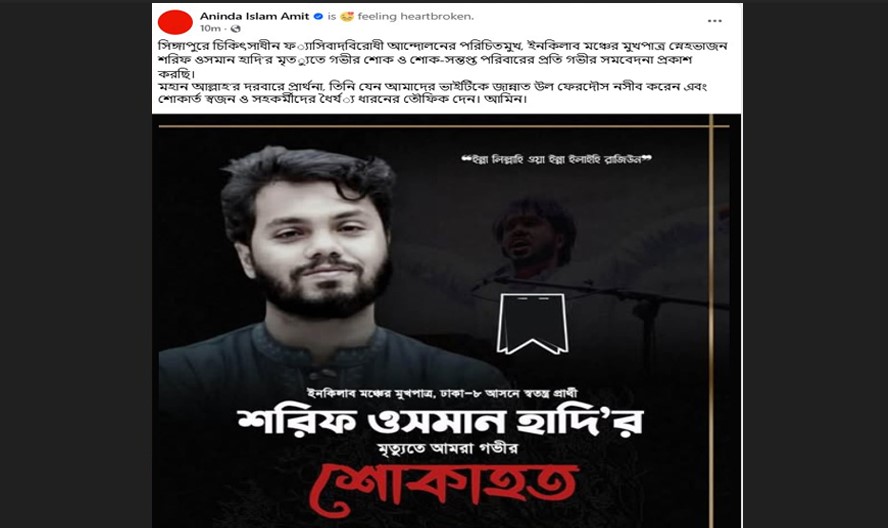
Task: Click the black mourning ribbon badge
Action: (532, 324)
